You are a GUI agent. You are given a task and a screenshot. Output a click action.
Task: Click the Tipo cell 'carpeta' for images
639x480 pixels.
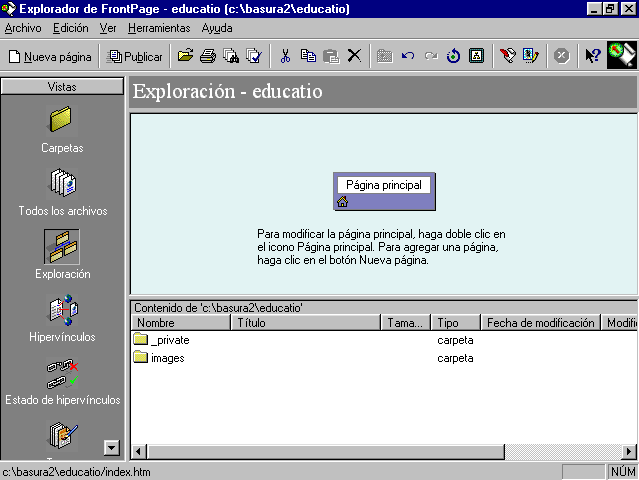455,358
